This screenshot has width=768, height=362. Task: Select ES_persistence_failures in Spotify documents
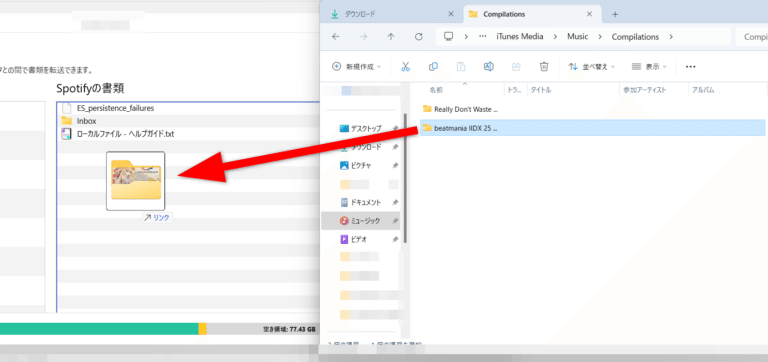pyautogui.click(x=116, y=108)
